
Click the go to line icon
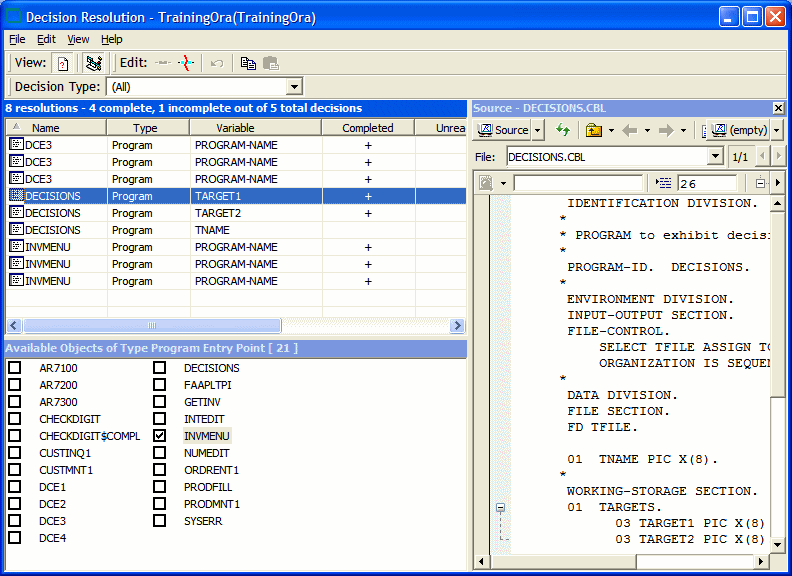pyautogui.click(x=665, y=183)
